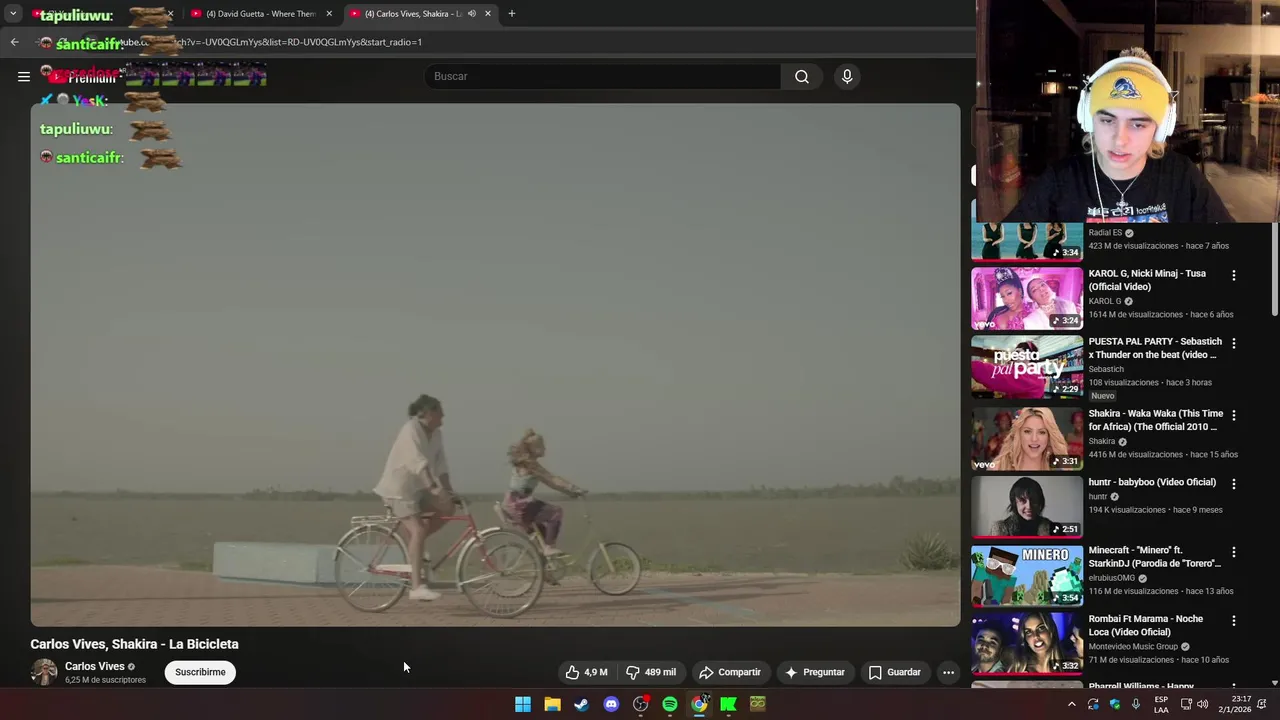Screen dimensions: 1280x720
Task: Open KAROL G Tusa thumbnail
Action: point(1027,298)
